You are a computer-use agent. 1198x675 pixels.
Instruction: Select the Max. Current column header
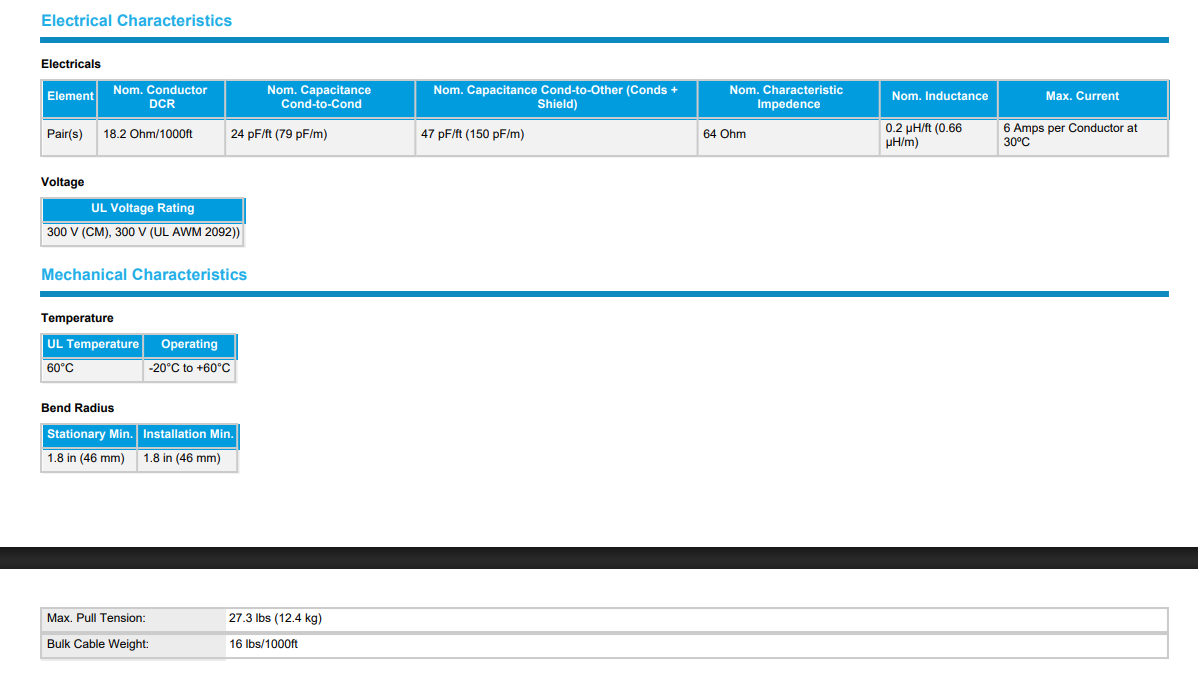[1083, 97]
